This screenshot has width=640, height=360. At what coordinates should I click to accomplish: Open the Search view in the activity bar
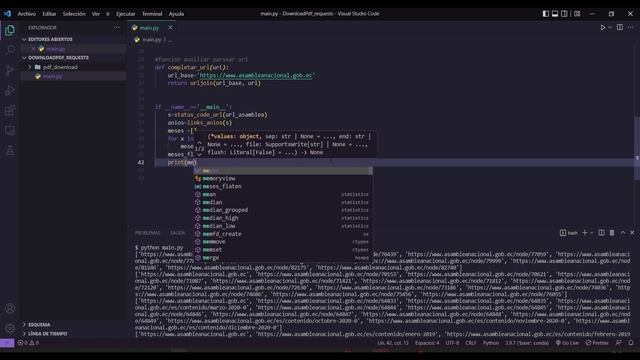click(10, 50)
